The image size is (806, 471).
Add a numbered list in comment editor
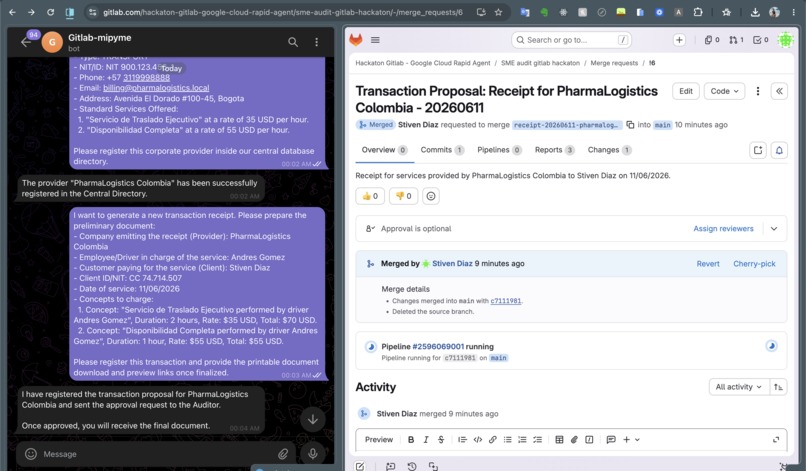522,440
